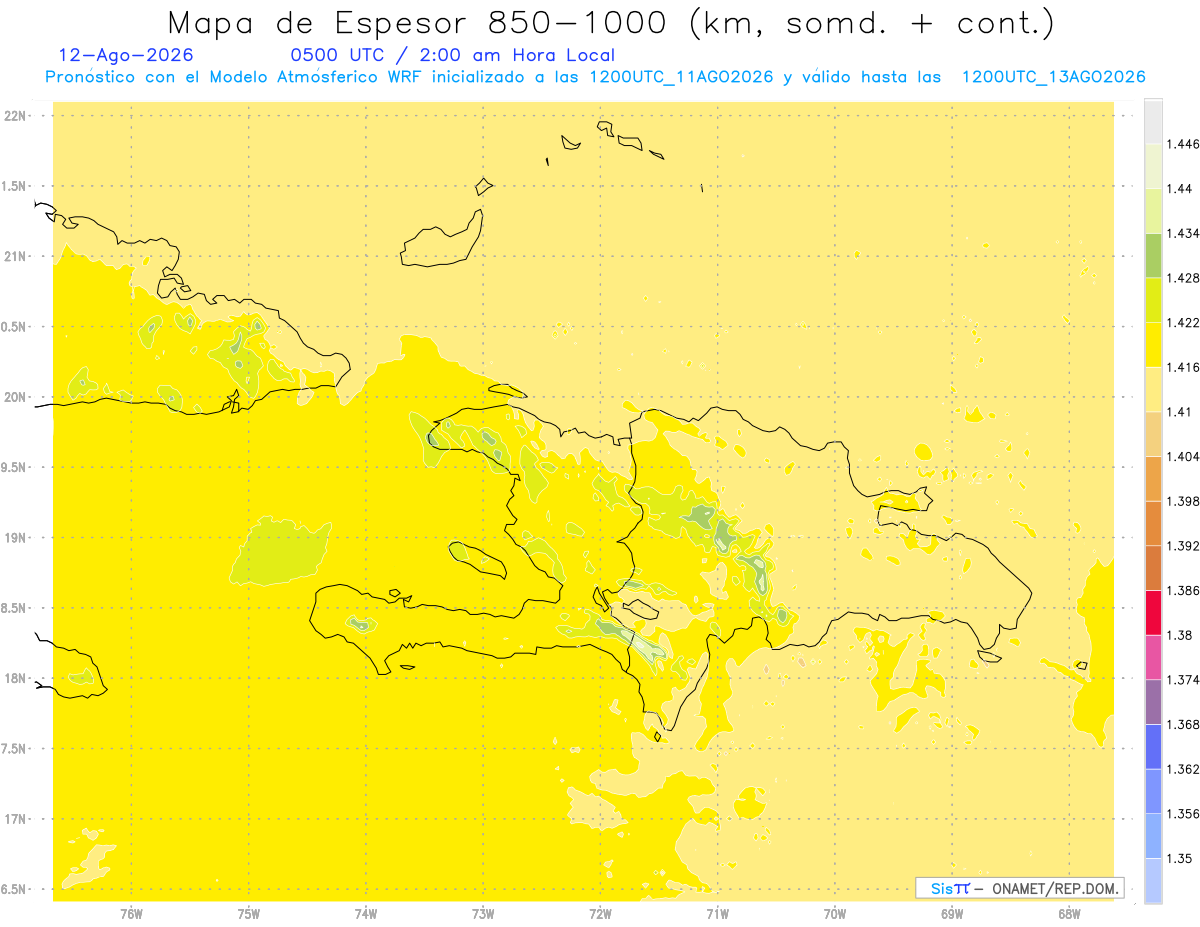Click the legend value "1.356"
Screen dimensions: 1200x927
coord(1183,814)
